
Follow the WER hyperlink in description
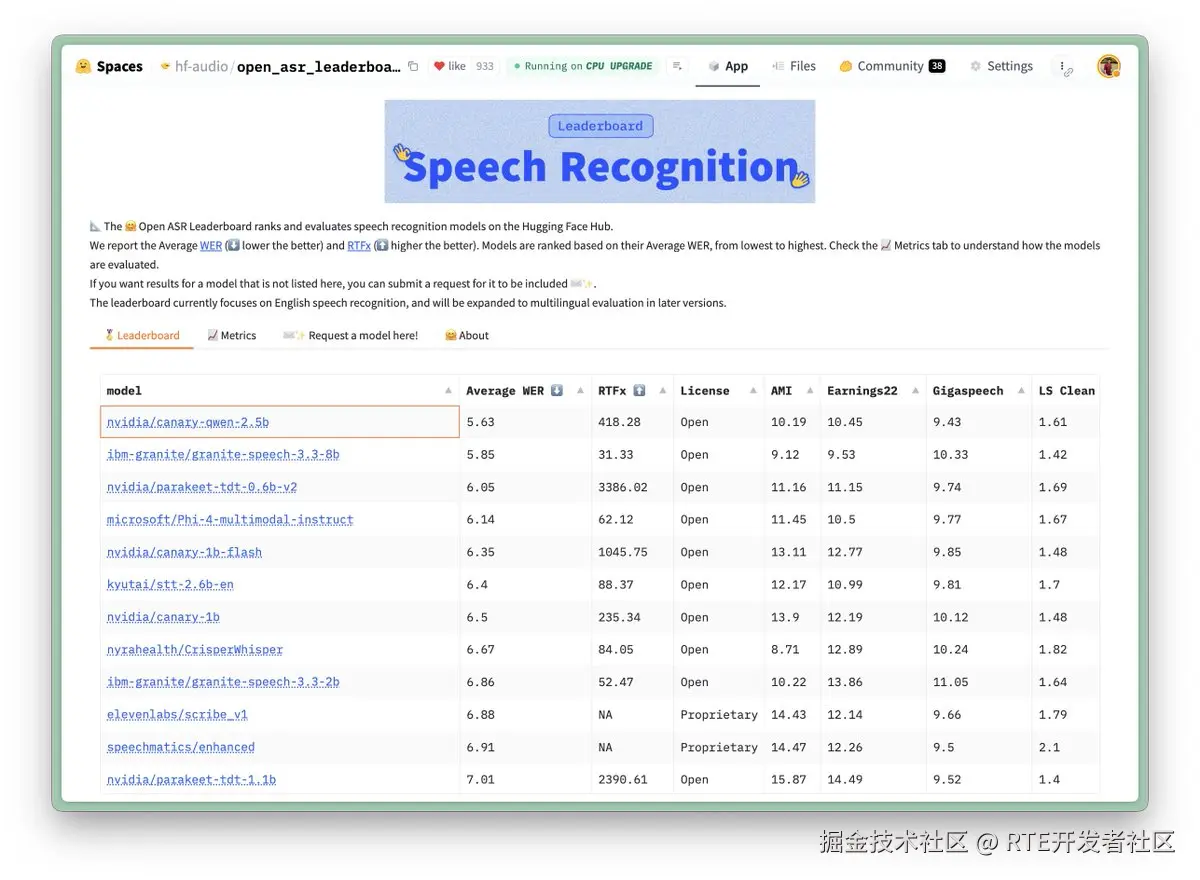tap(210, 245)
